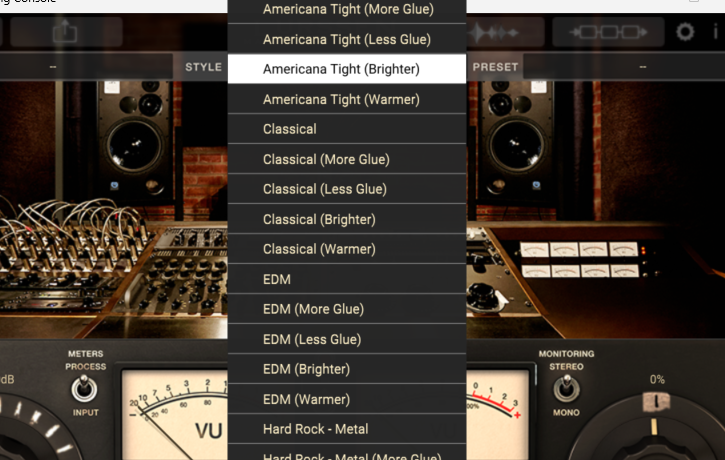The image size is (725, 460).
Task: Click the export/share icon in top toolbar
Action: click(x=66, y=32)
